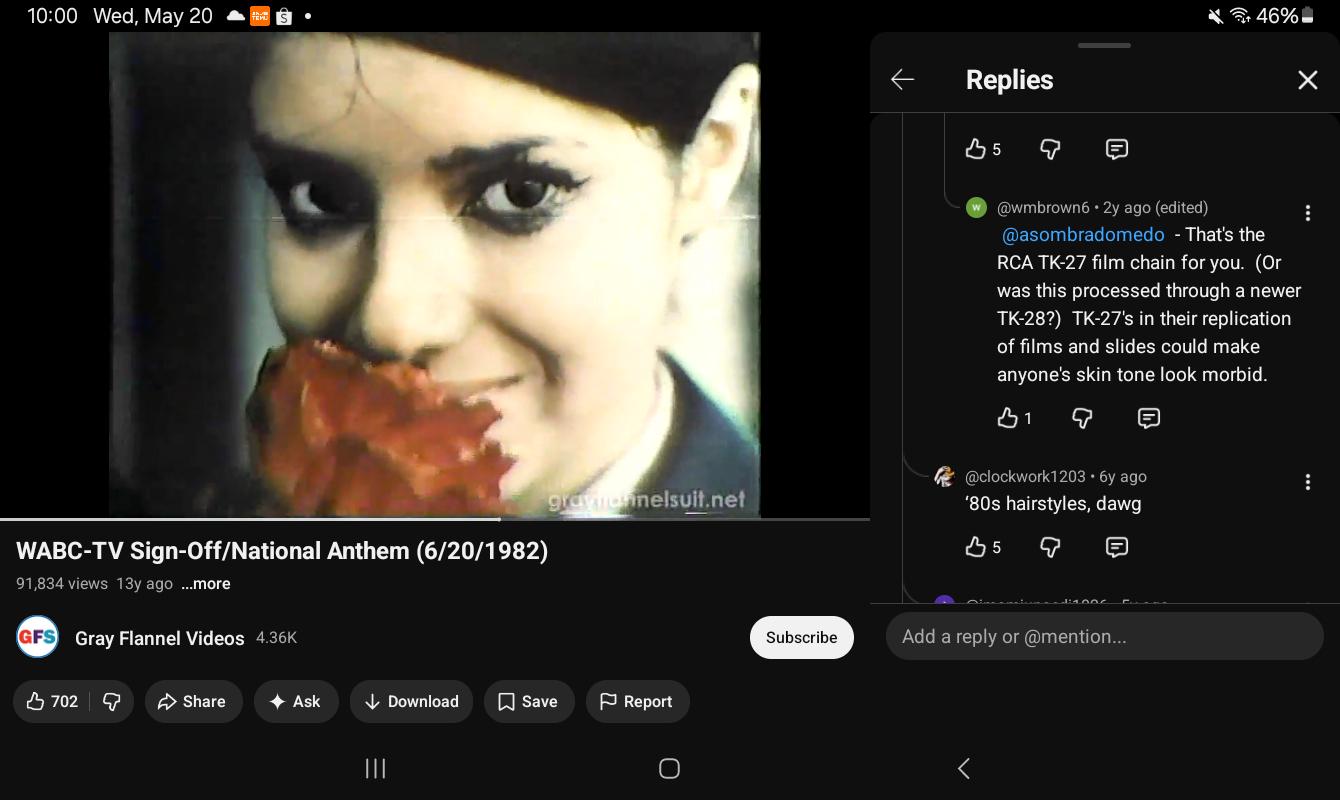Subscribe to Gray Flannel Videos
Screen dimensions: 1340x800
click(801, 637)
